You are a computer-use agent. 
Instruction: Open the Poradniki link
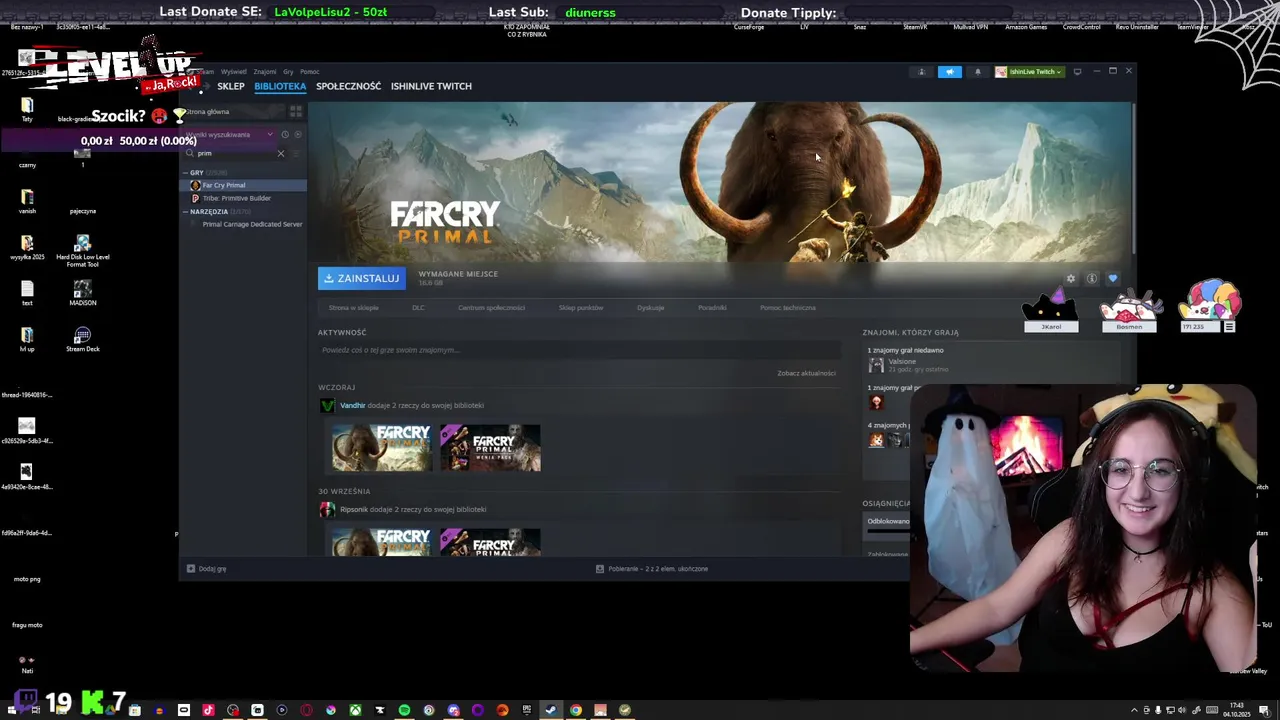click(712, 308)
